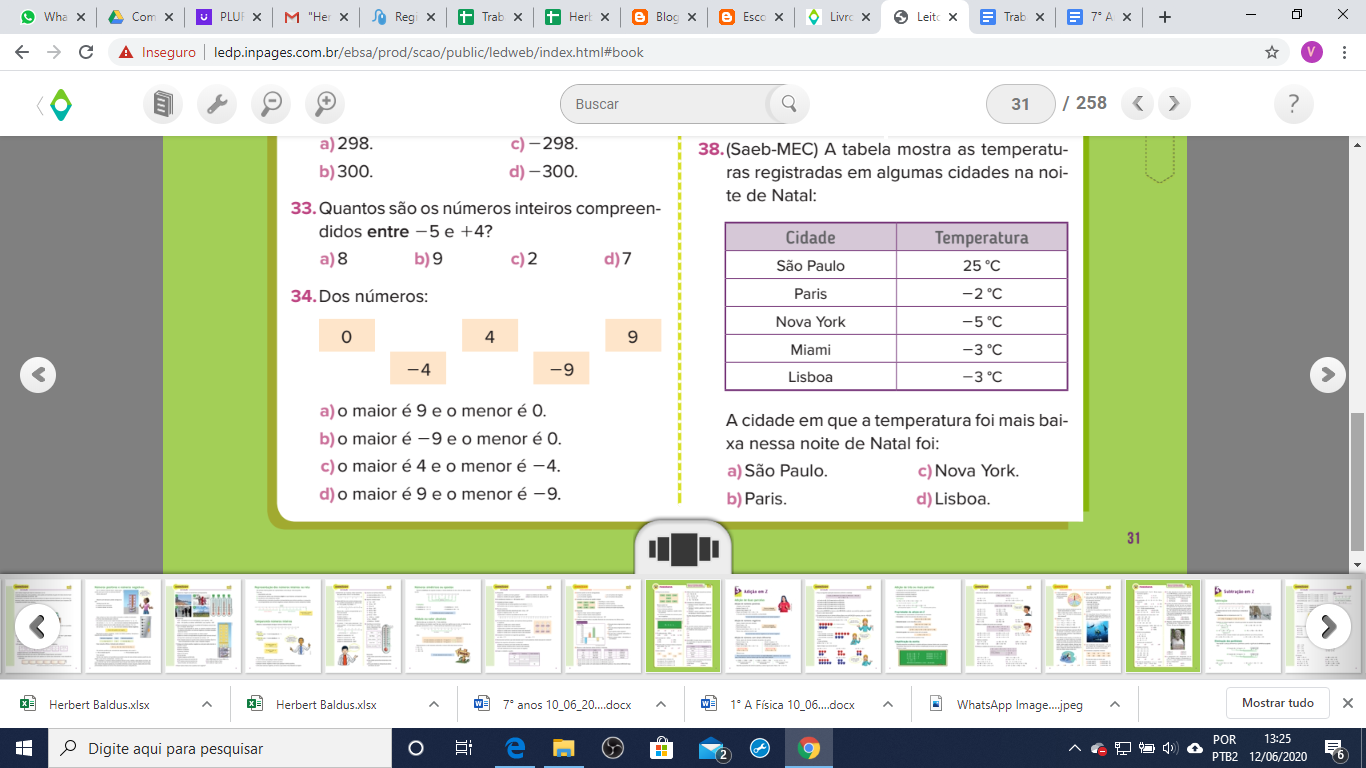Expand options for 1° A Física docx download
Screen dimensions: 1366x768
click(x=888, y=704)
